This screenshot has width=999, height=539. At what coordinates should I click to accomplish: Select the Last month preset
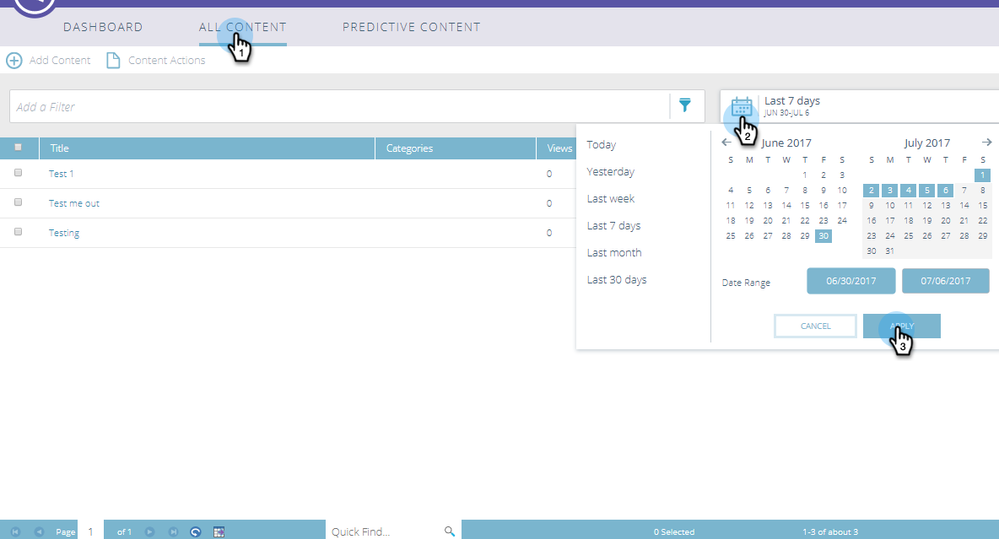pos(614,252)
